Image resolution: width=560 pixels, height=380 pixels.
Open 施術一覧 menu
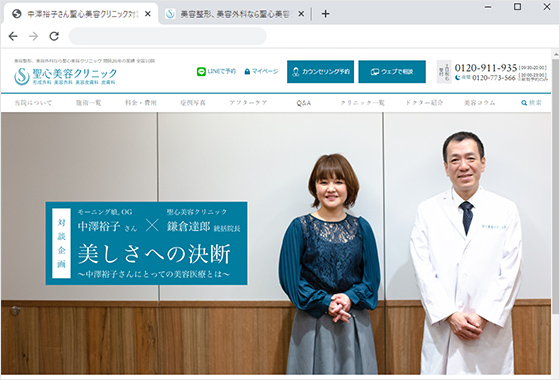[x=89, y=103]
